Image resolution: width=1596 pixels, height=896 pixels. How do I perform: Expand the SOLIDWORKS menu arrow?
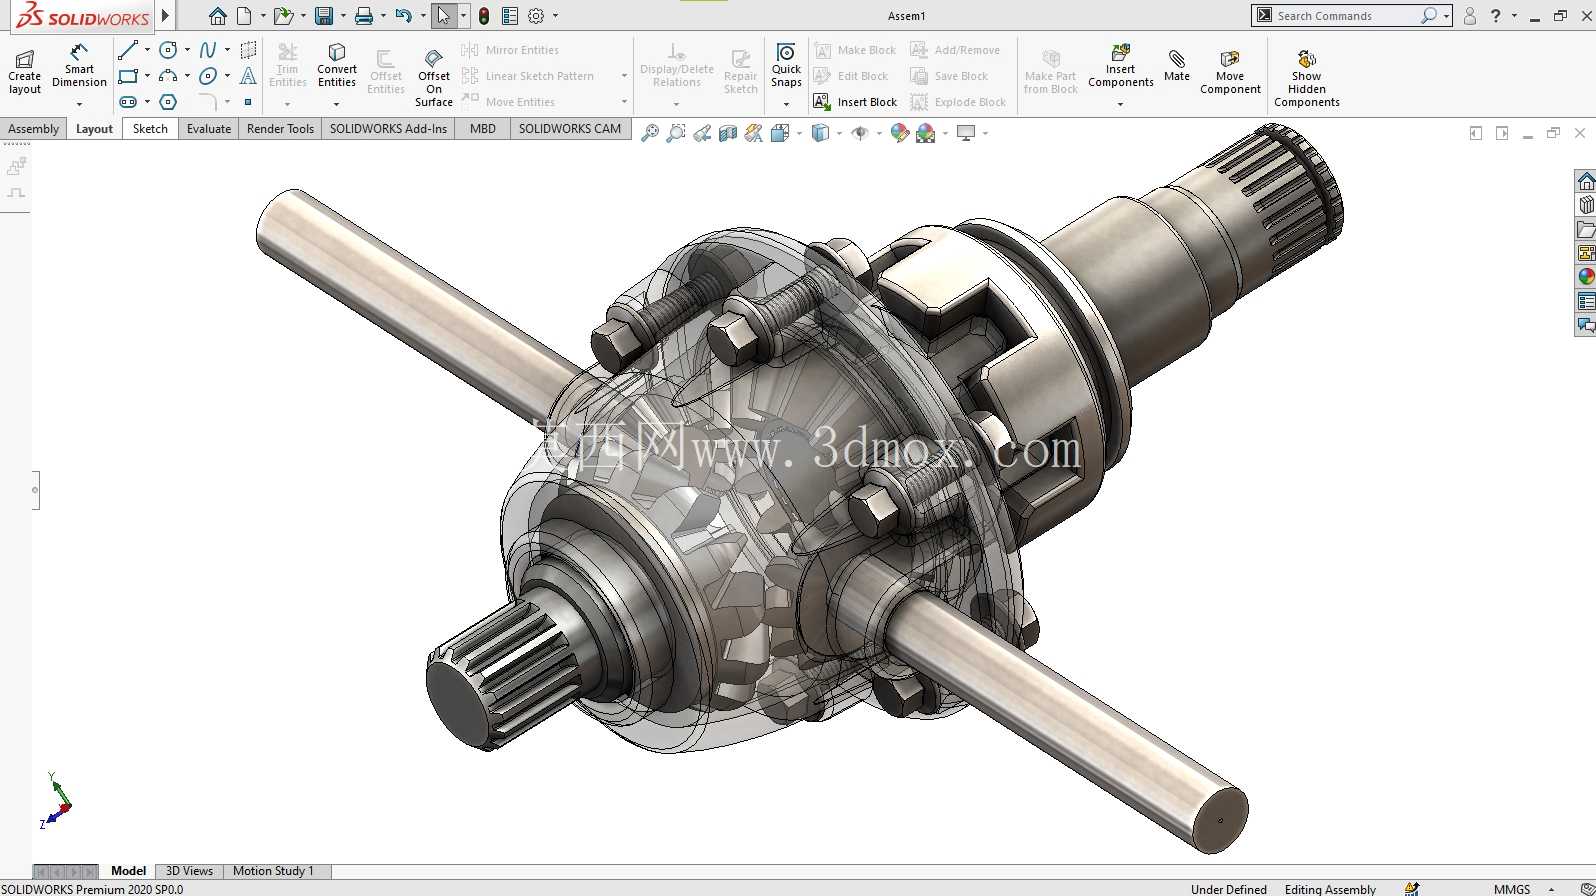point(166,16)
